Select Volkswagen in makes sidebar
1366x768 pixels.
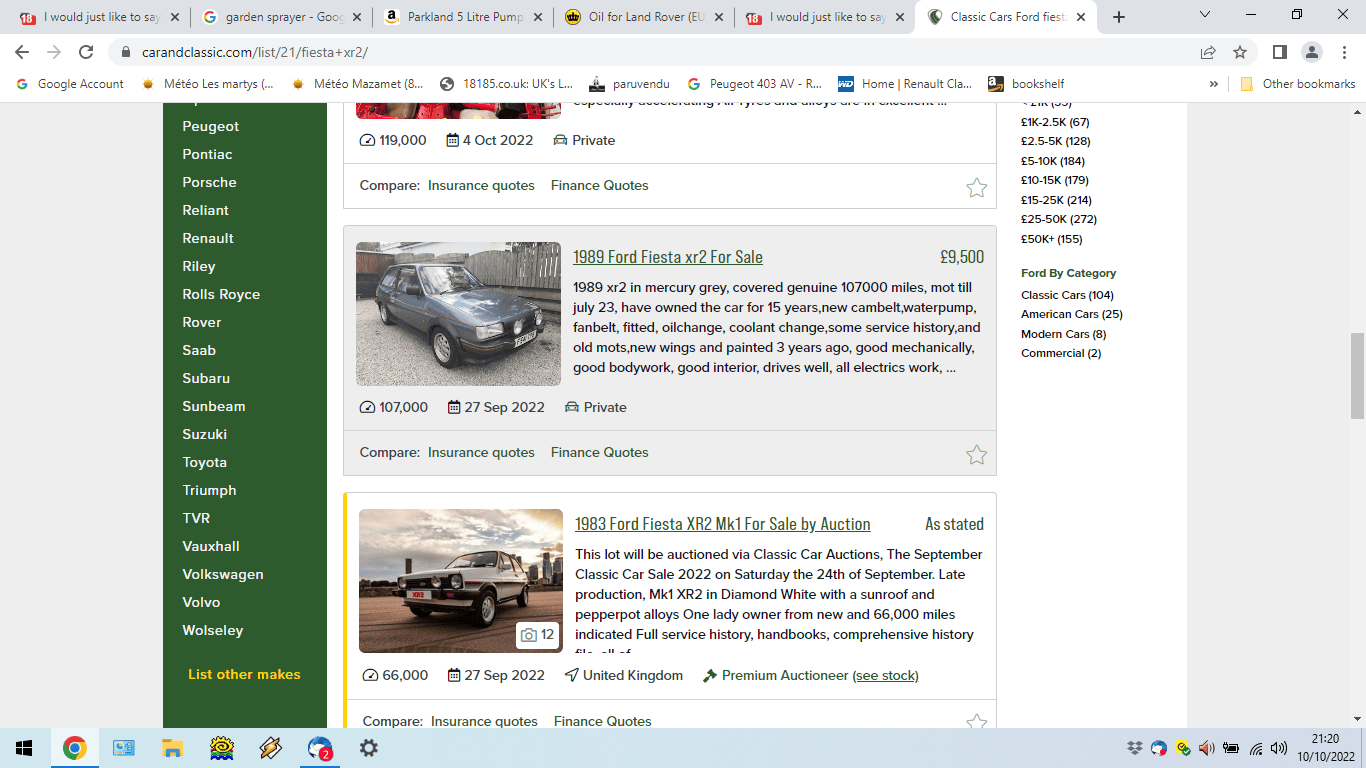pos(223,574)
